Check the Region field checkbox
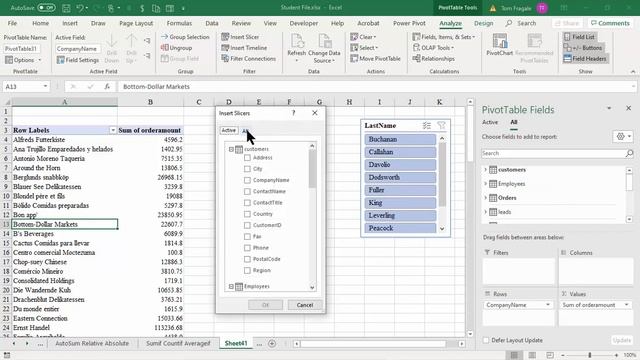 pos(247,270)
